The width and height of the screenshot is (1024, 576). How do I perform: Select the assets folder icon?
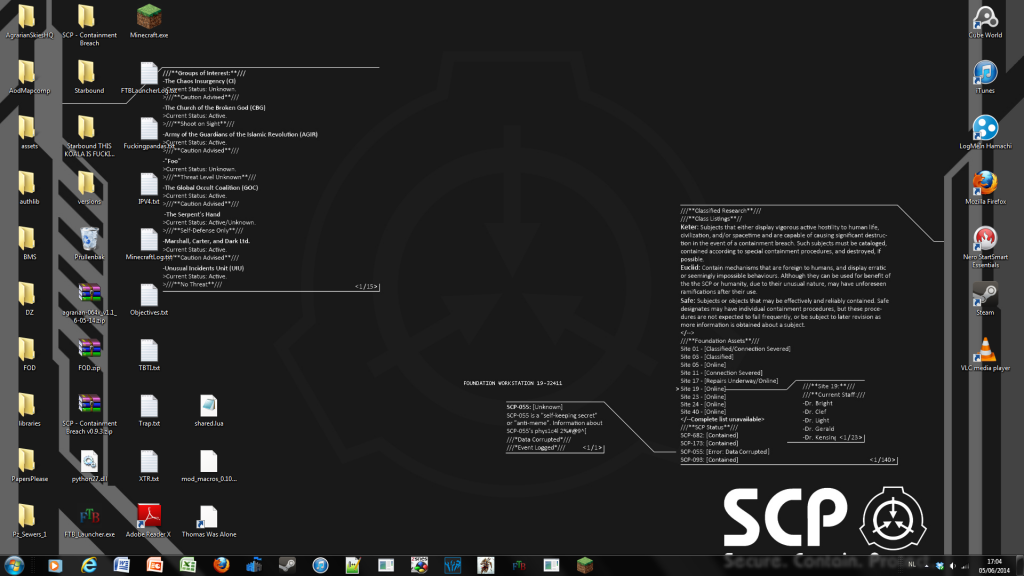click(29, 129)
